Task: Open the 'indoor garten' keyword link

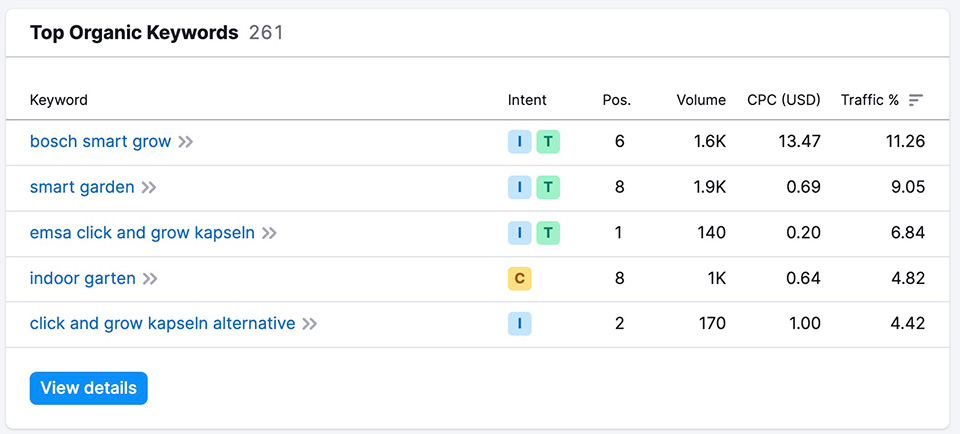Action: pyautogui.click(x=83, y=279)
